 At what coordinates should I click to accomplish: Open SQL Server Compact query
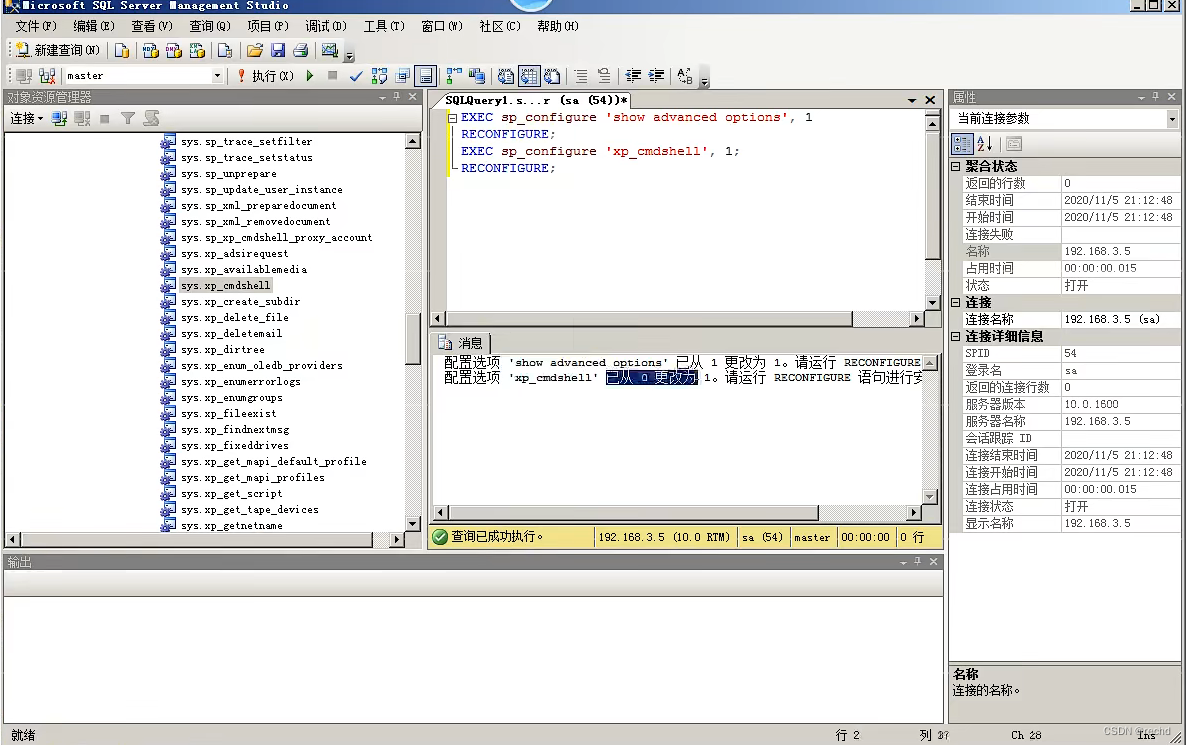click(225, 51)
